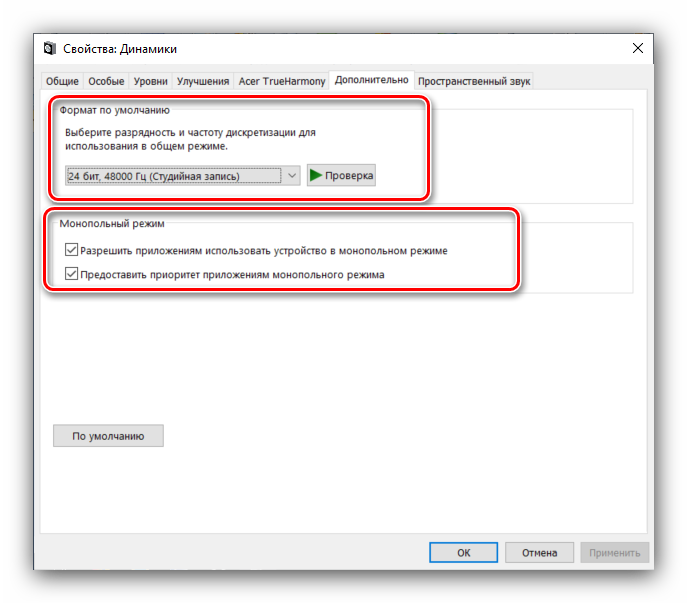Confirm with the ОК button
Image resolution: width=687 pixels, height=603 pixels.
coord(464,553)
